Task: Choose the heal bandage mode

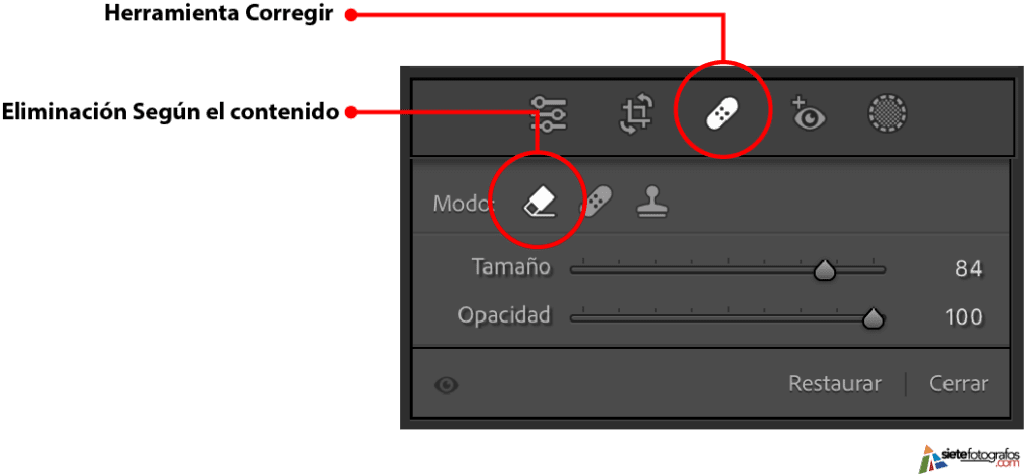Action: 596,203
